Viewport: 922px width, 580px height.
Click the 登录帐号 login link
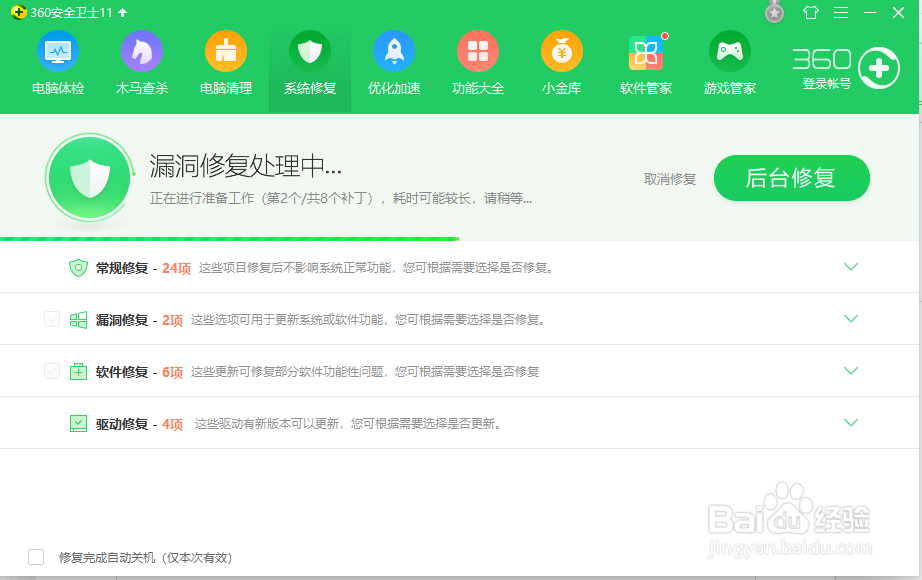(826, 84)
